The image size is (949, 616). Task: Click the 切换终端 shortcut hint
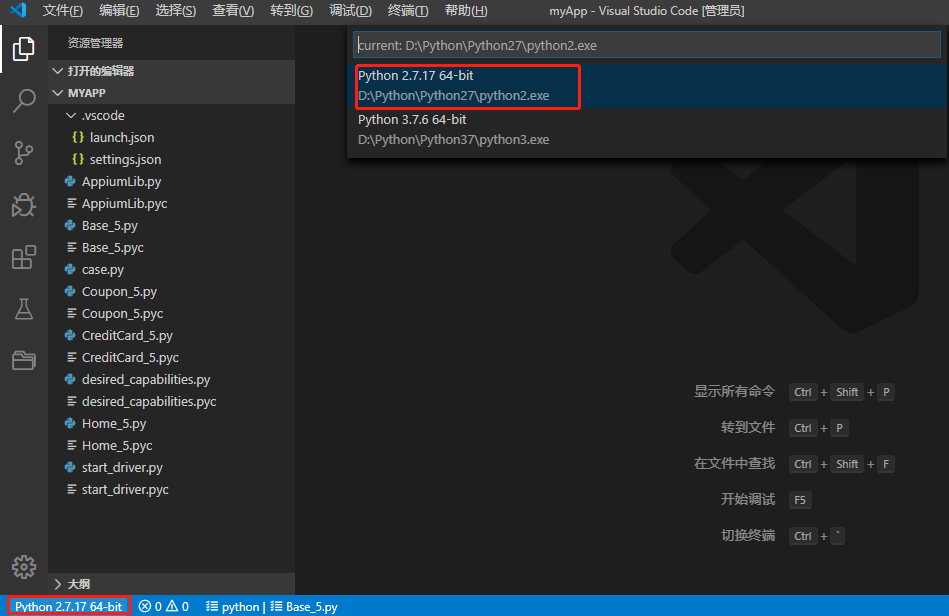(748, 536)
